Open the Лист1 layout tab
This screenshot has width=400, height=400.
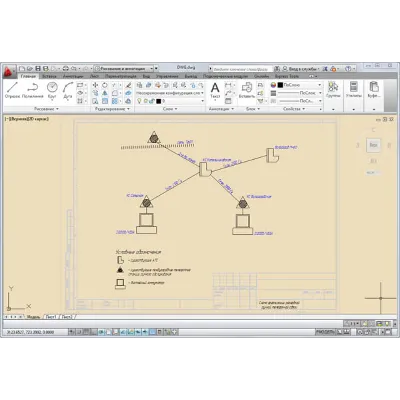pyautogui.click(x=51, y=317)
